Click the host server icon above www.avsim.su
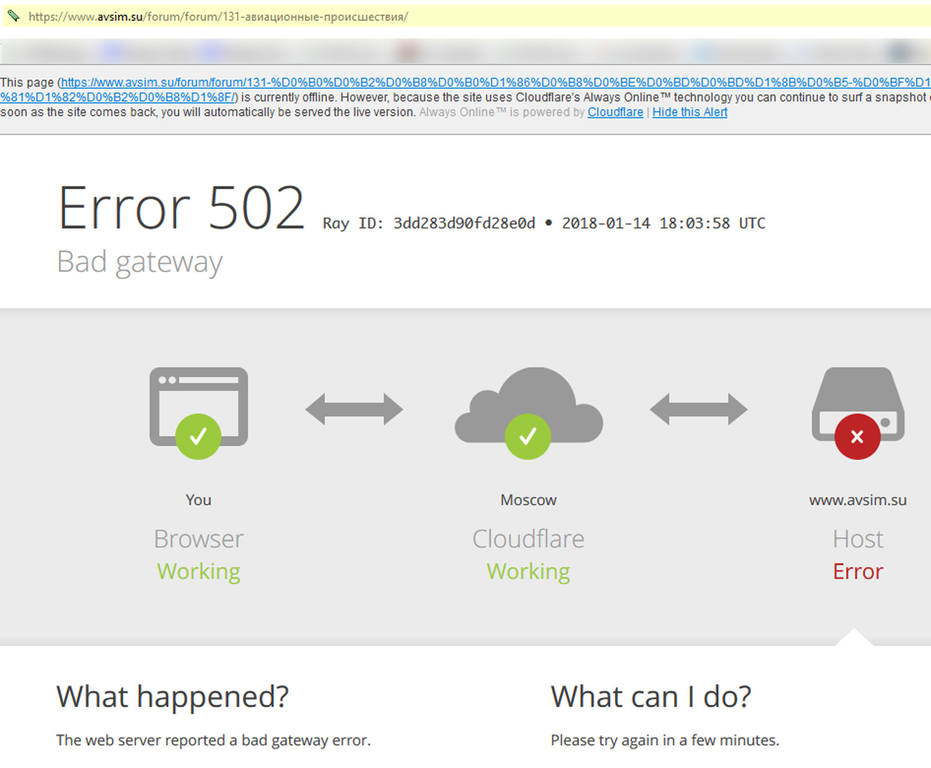Screen dimensions: 931x768 point(858,413)
